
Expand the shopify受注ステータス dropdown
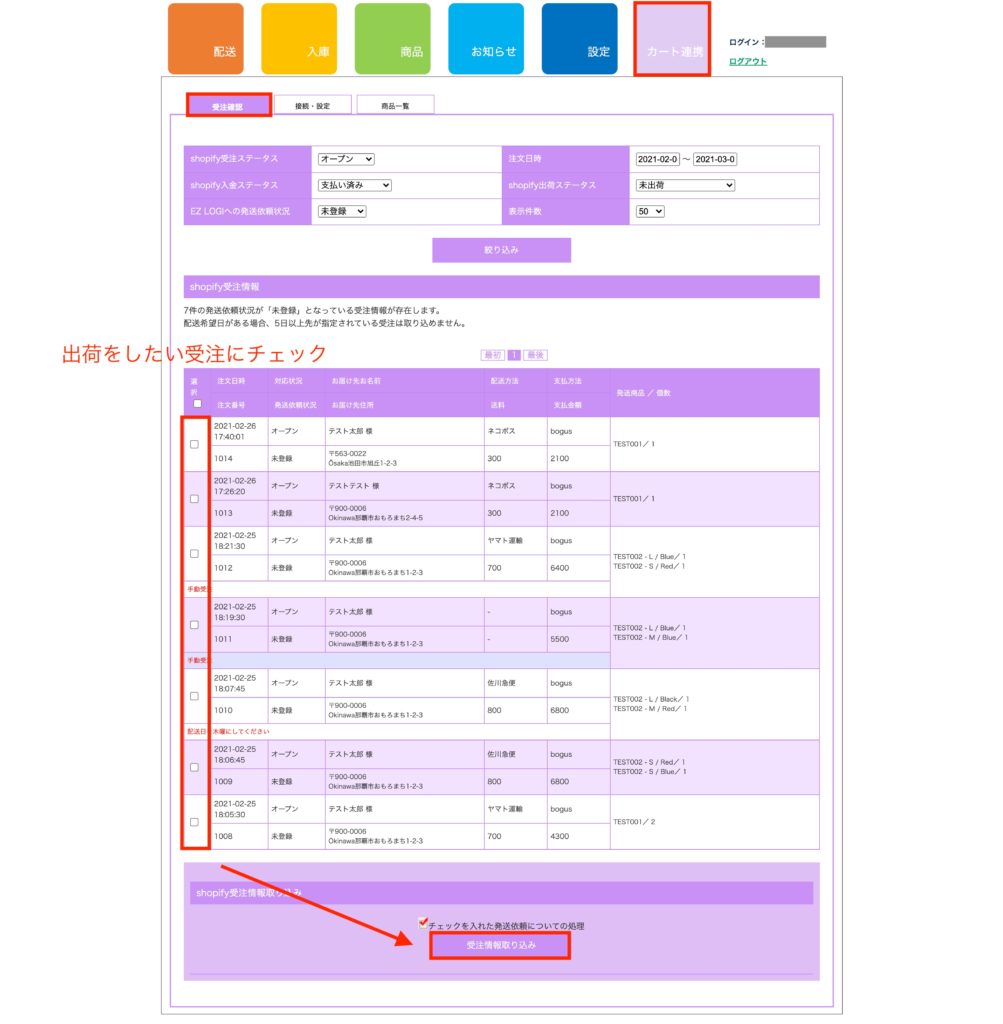pyautogui.click(x=345, y=159)
